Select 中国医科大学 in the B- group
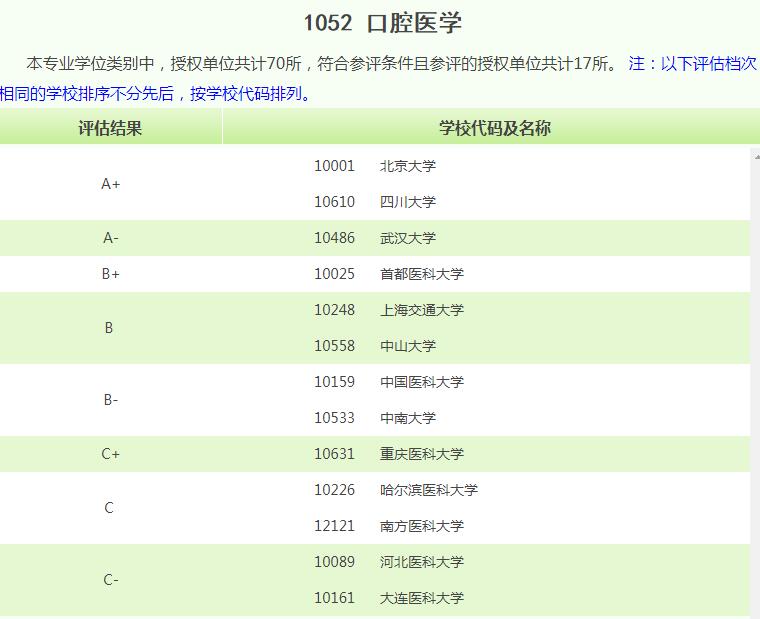The image size is (760, 619). [422, 382]
